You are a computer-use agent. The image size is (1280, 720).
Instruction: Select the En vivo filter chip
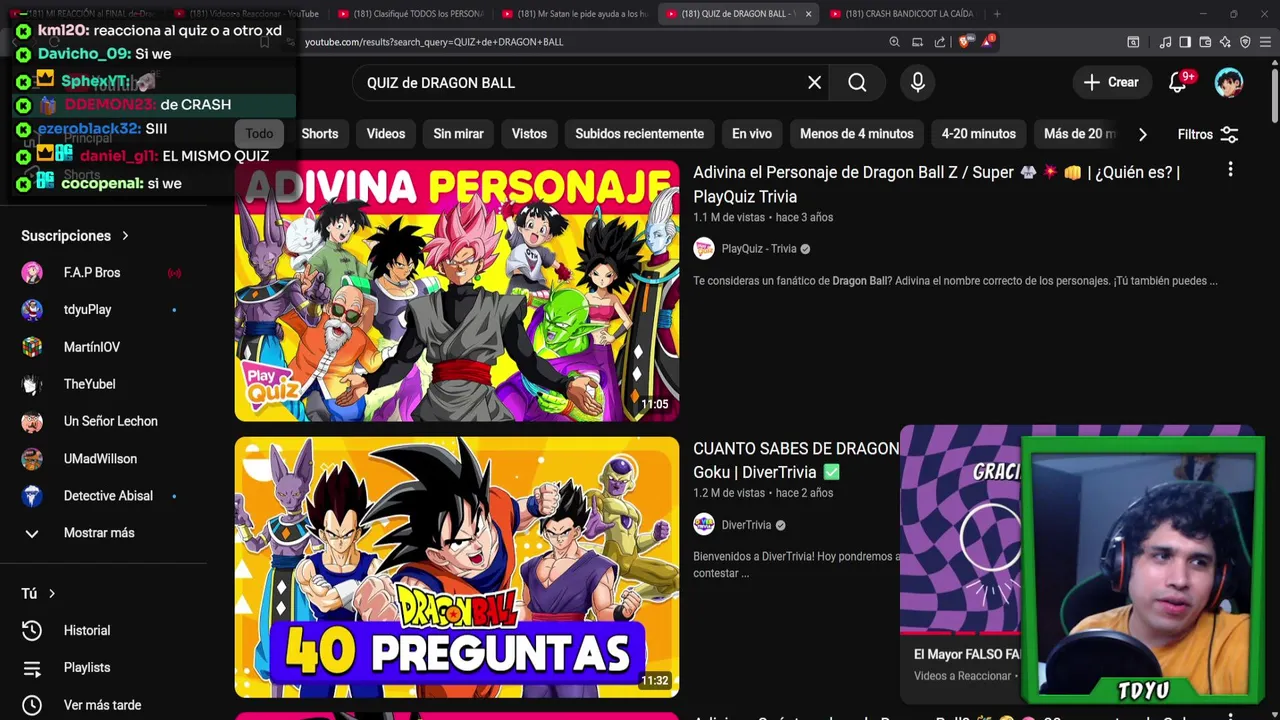pos(752,134)
